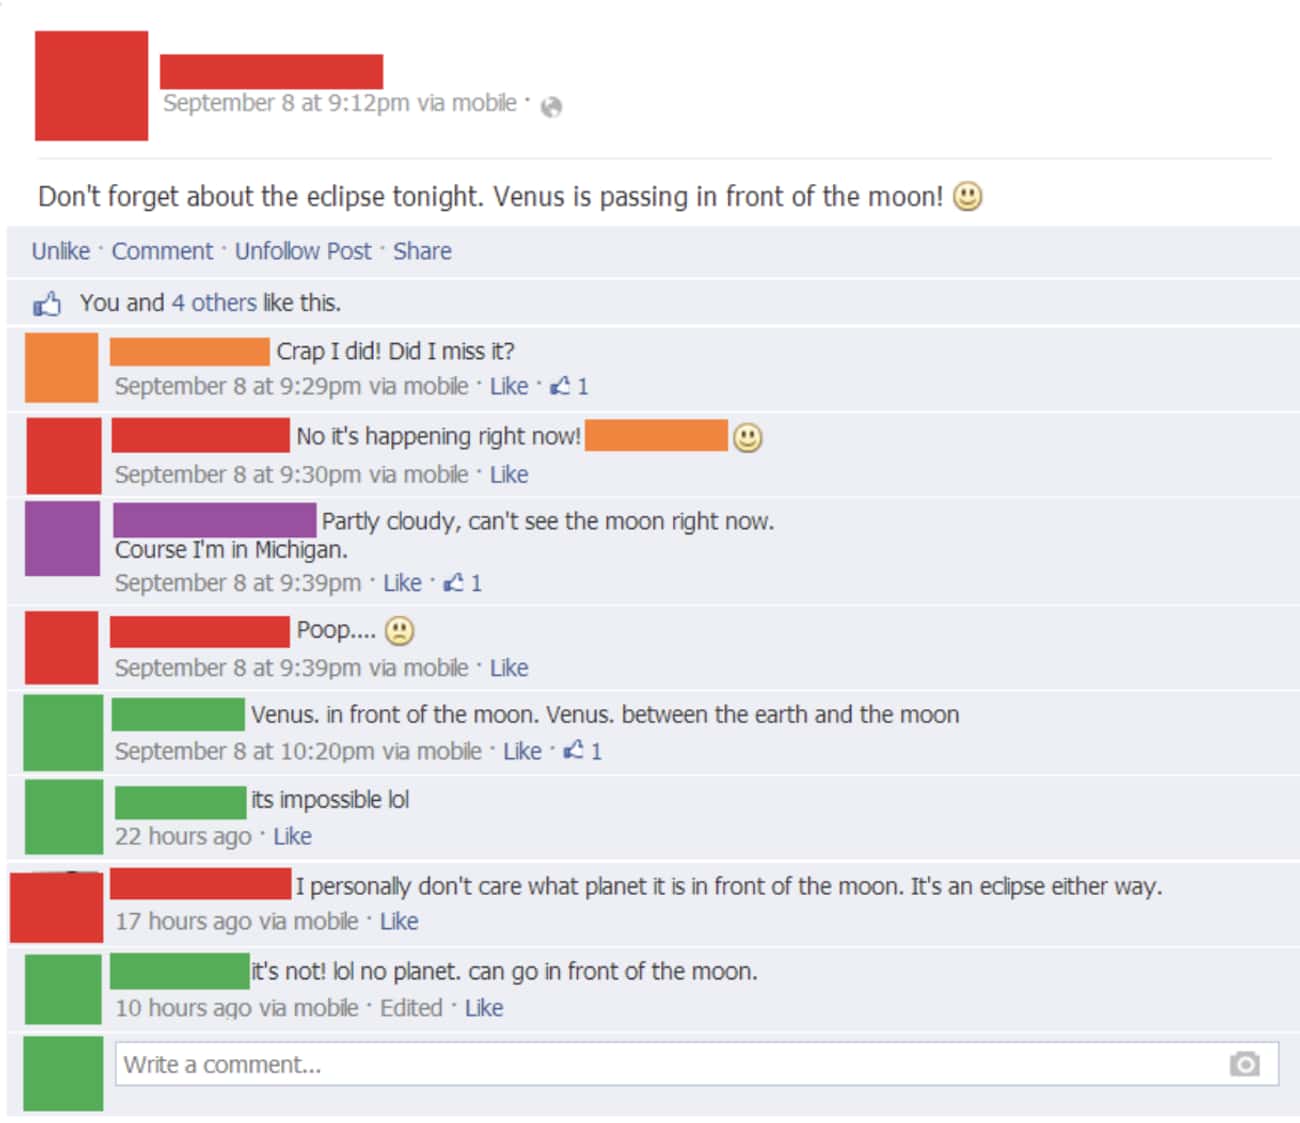
Task: Click 'Edited' on the last comment
Action: point(411,1008)
